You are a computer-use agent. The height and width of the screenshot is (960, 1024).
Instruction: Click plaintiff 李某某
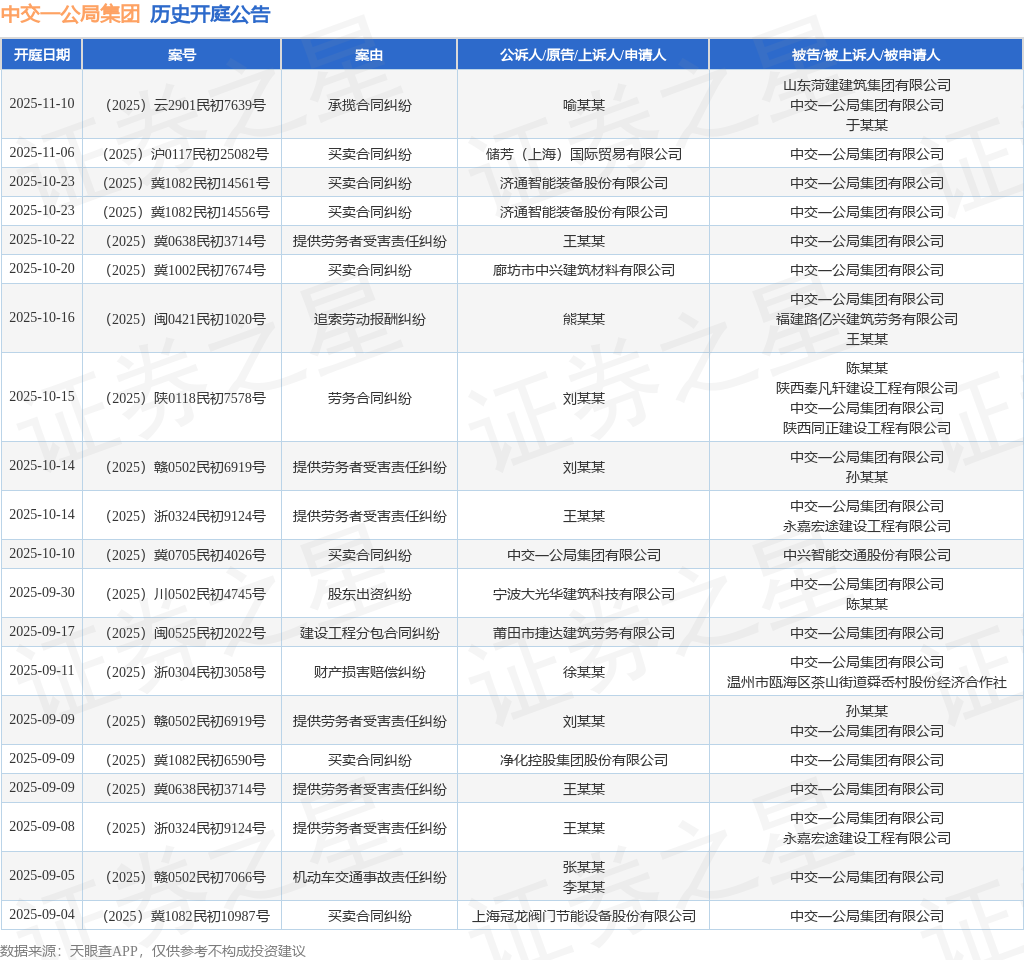584,887
